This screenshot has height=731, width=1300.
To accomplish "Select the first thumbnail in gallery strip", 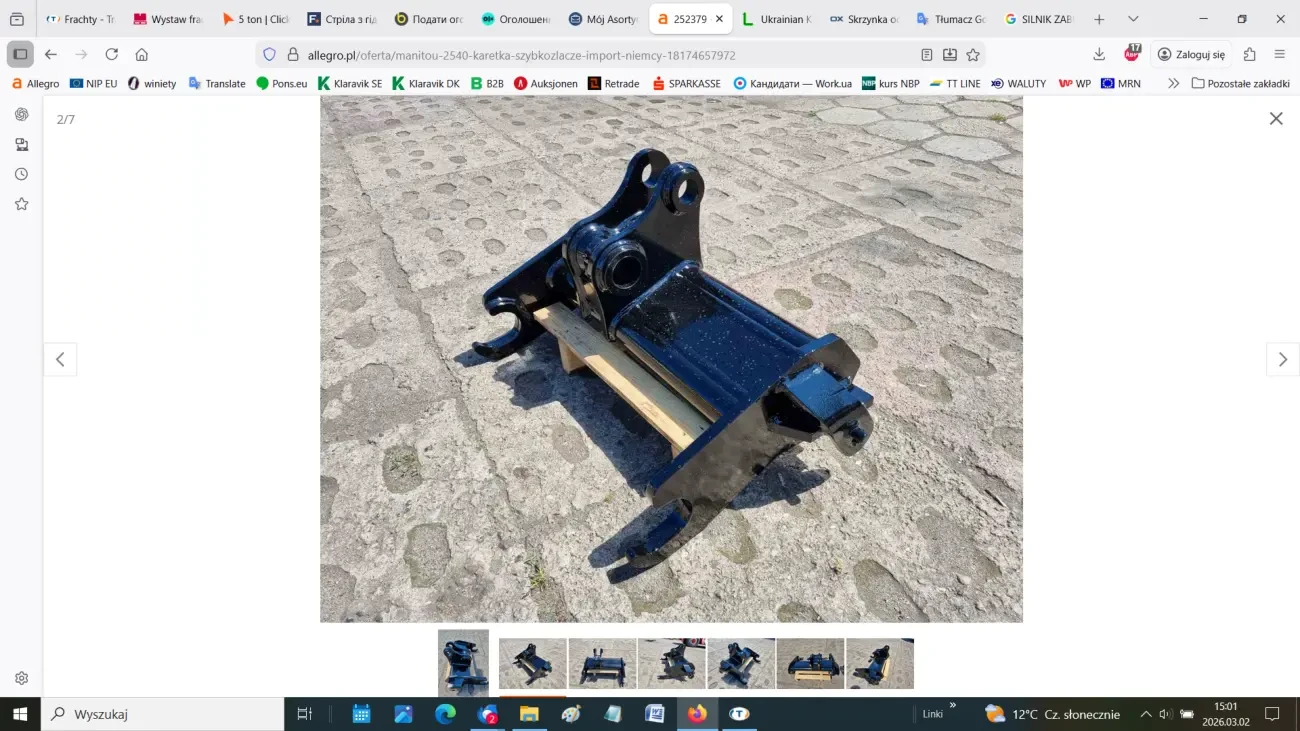I will 463,662.
